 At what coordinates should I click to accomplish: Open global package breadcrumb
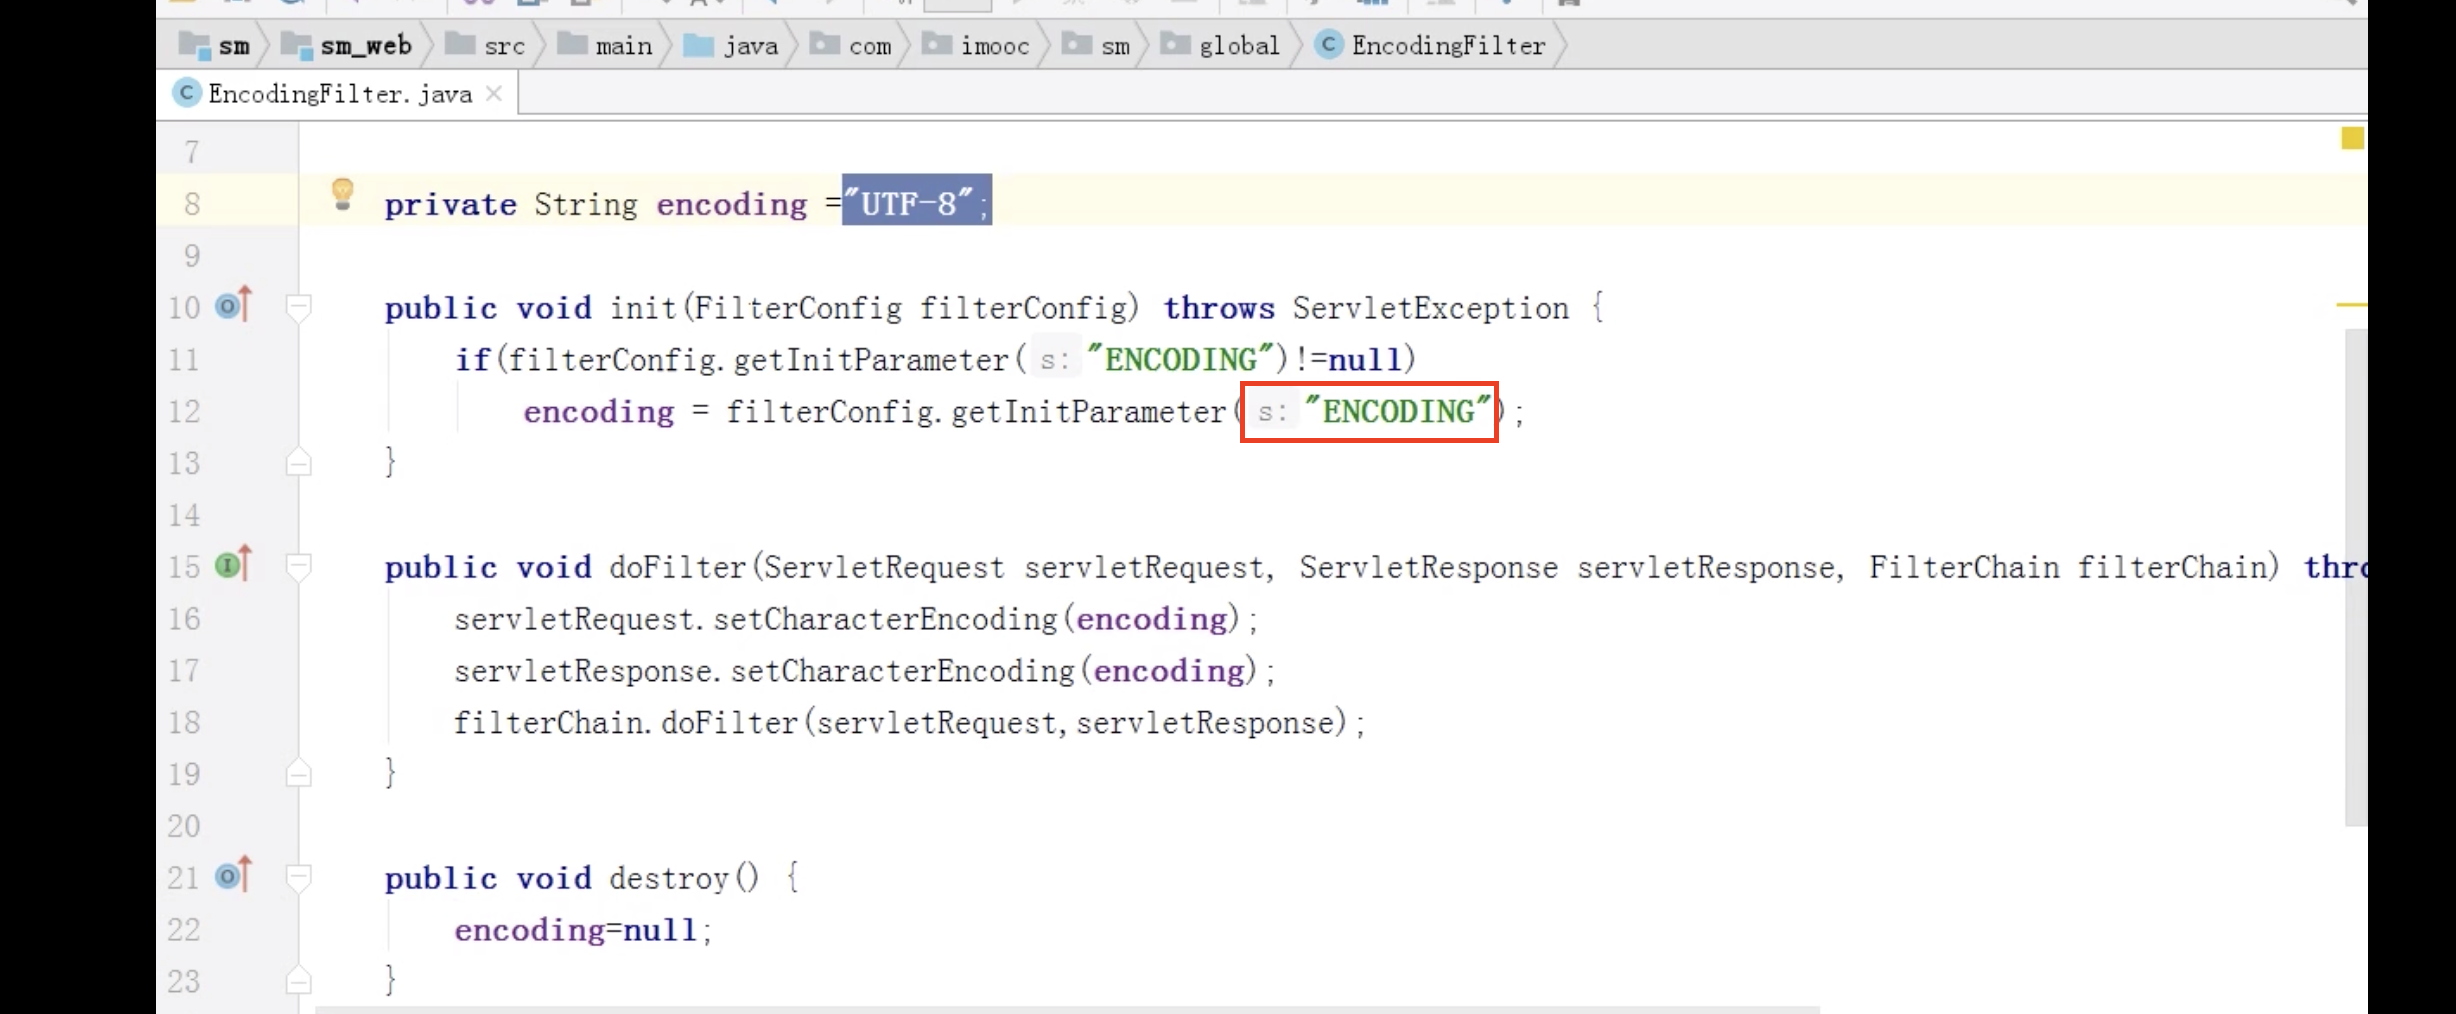[x=1221, y=45]
